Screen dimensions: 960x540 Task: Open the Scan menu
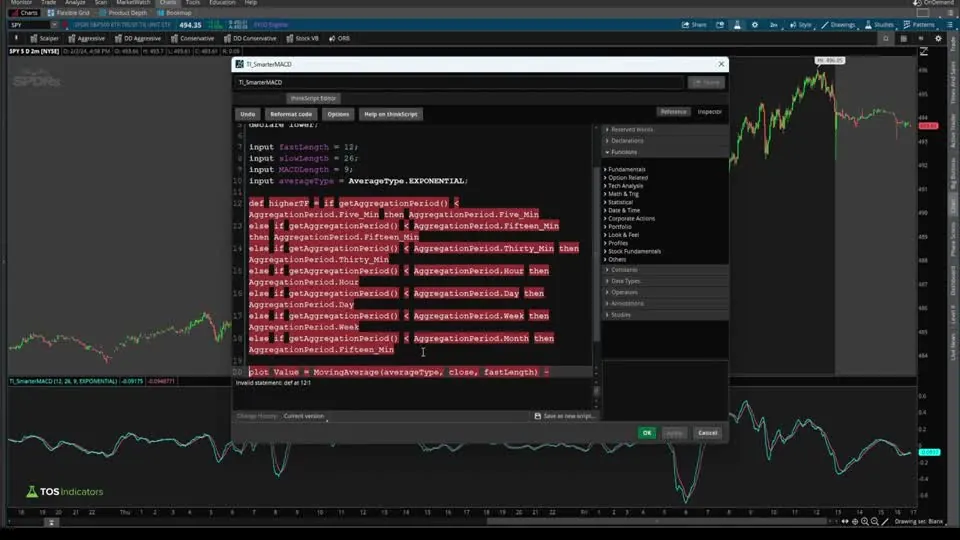100,3
